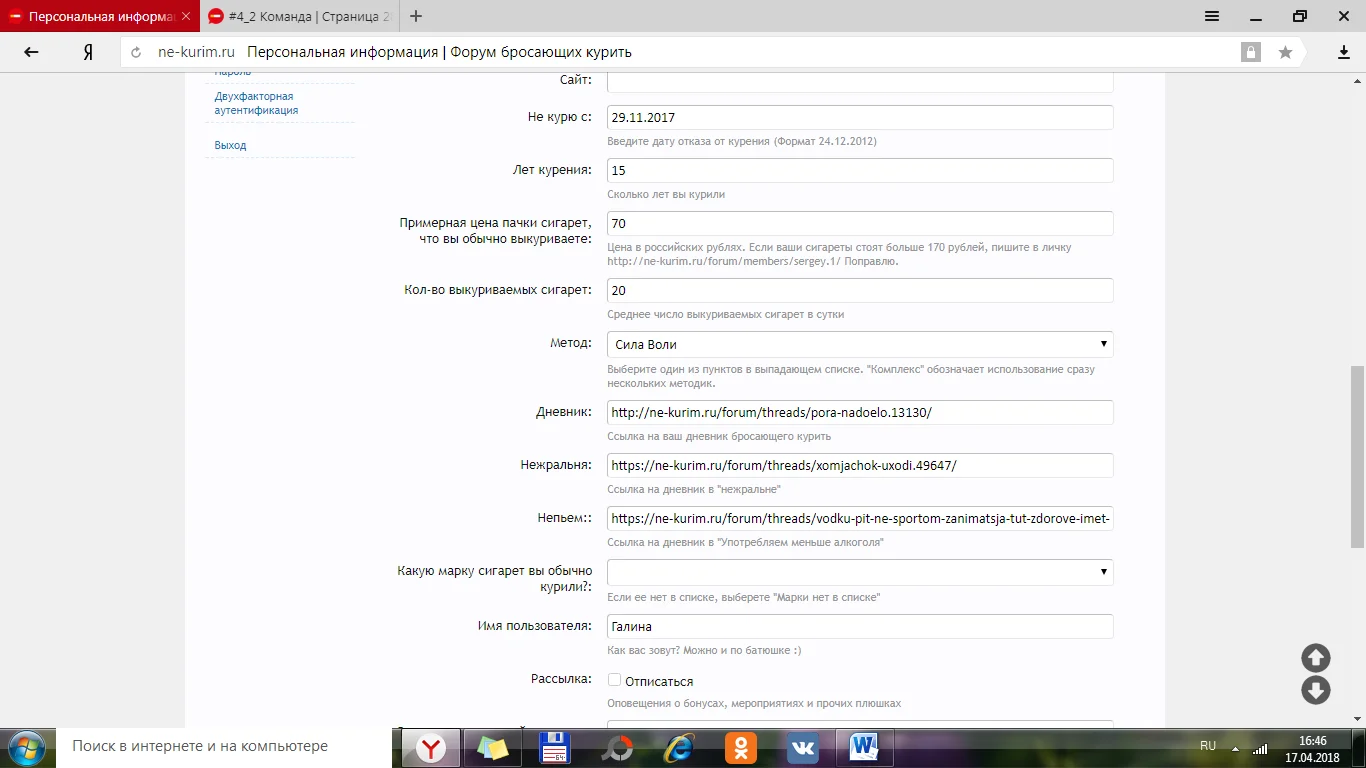Go back with the browser back arrow
Screen dimensions: 1366x768
click(31, 52)
